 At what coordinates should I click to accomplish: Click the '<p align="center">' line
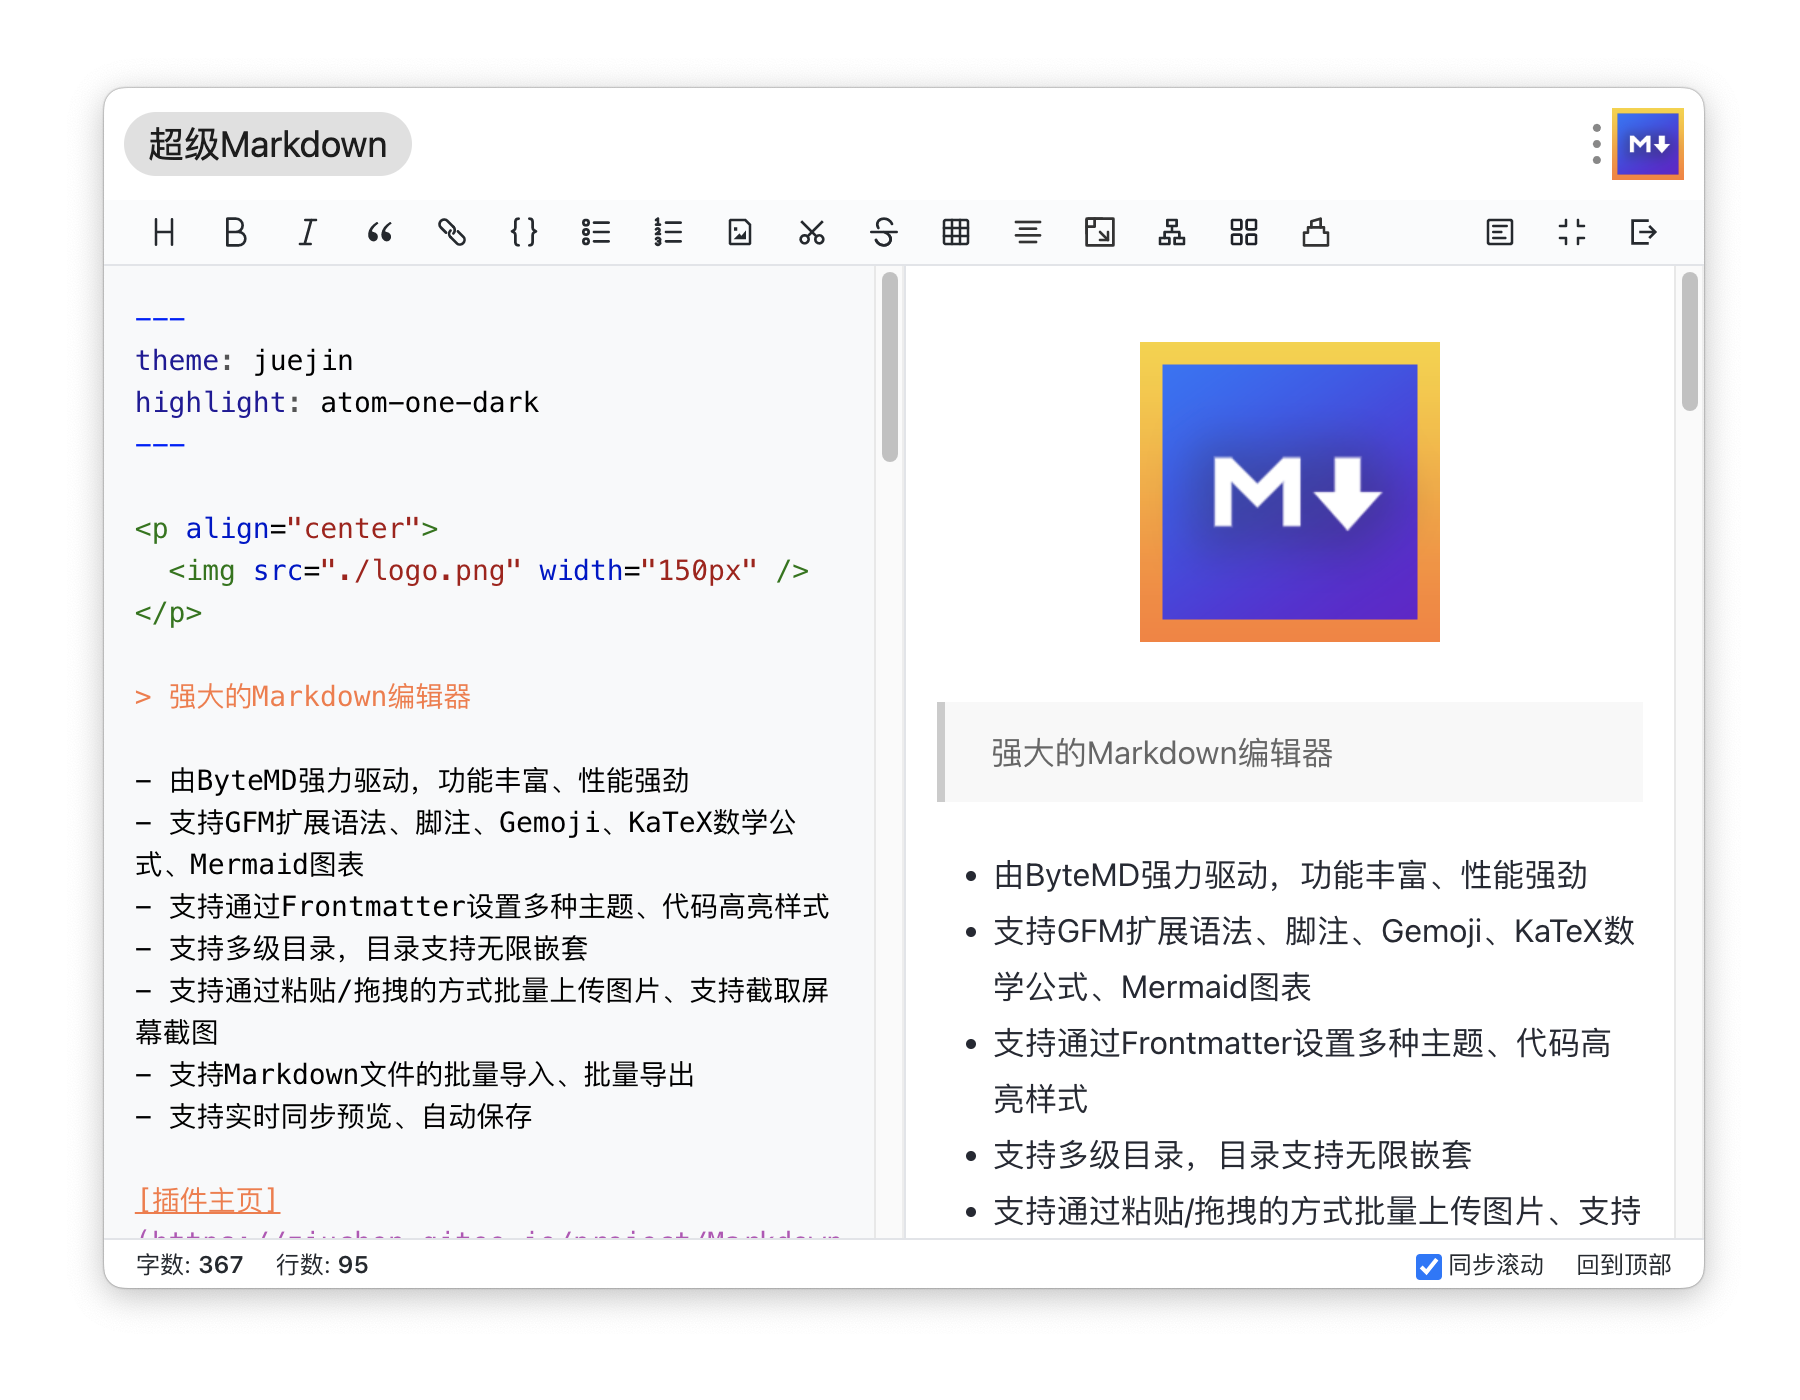click(286, 528)
